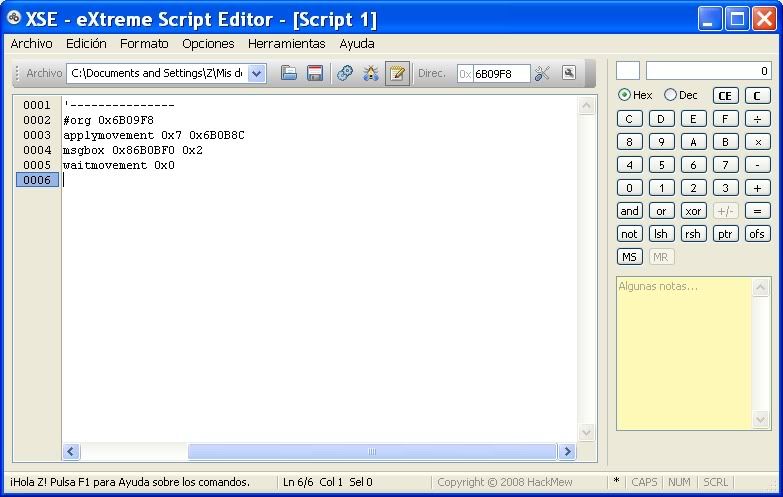Click the rightmost toolbar icon after the wrench
This screenshot has height=497, width=783.
coord(569,73)
